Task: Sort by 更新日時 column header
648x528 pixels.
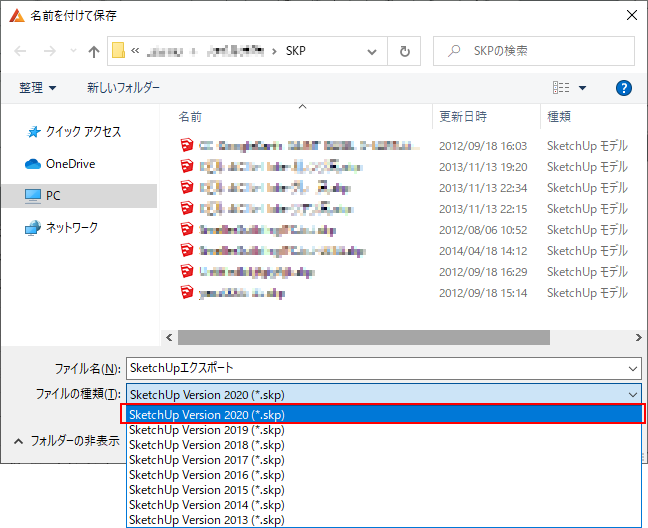Action: 463,117
